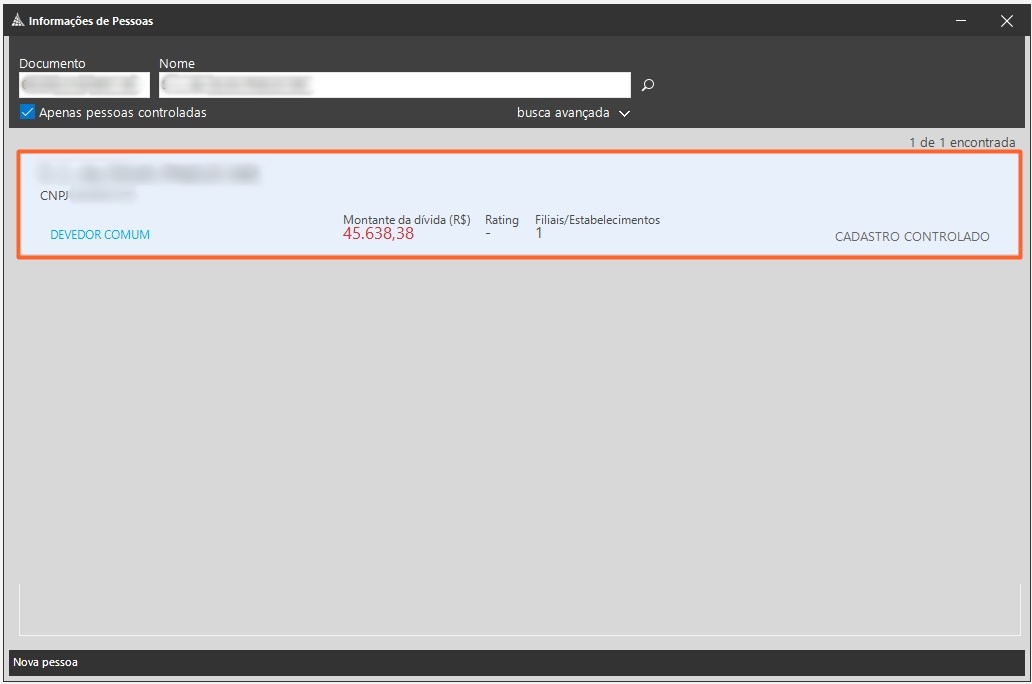Click the app logo in title bar
Image resolution: width=1032 pixels, height=684 pixels.
pyautogui.click(x=18, y=21)
